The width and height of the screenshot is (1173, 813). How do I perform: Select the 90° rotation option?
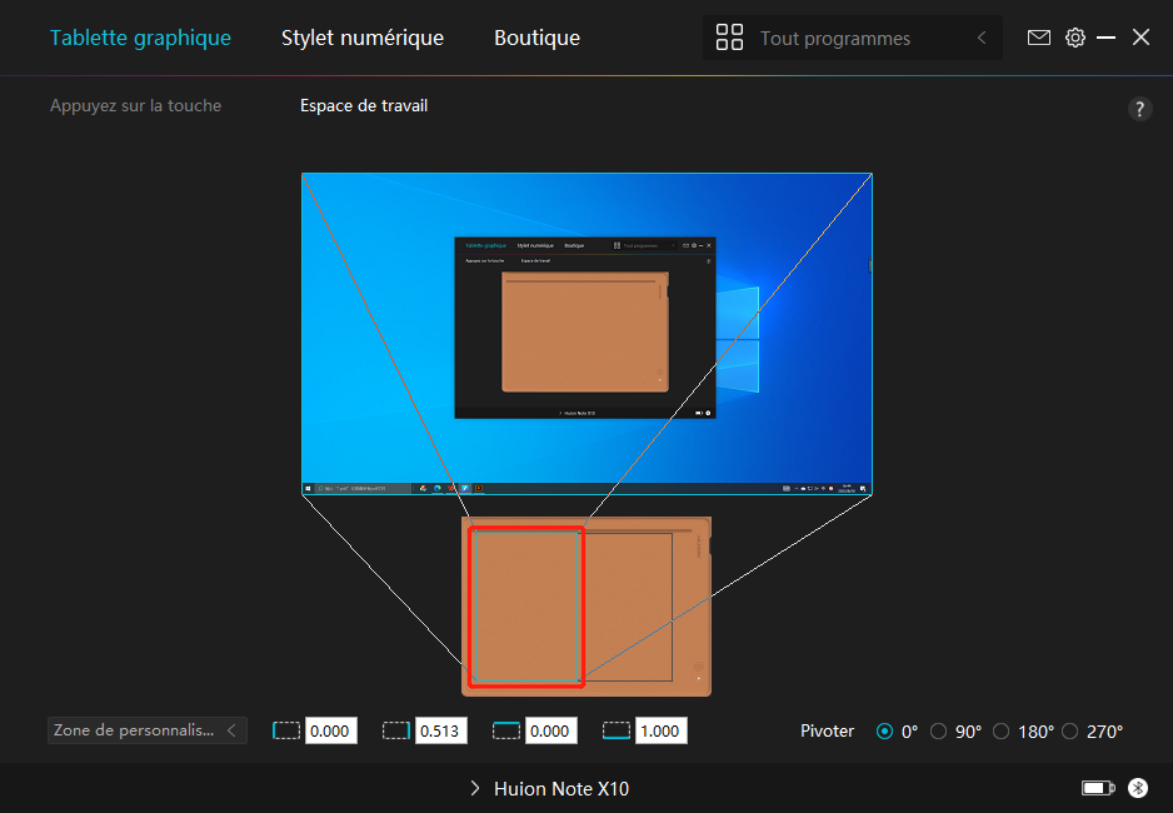coord(939,732)
